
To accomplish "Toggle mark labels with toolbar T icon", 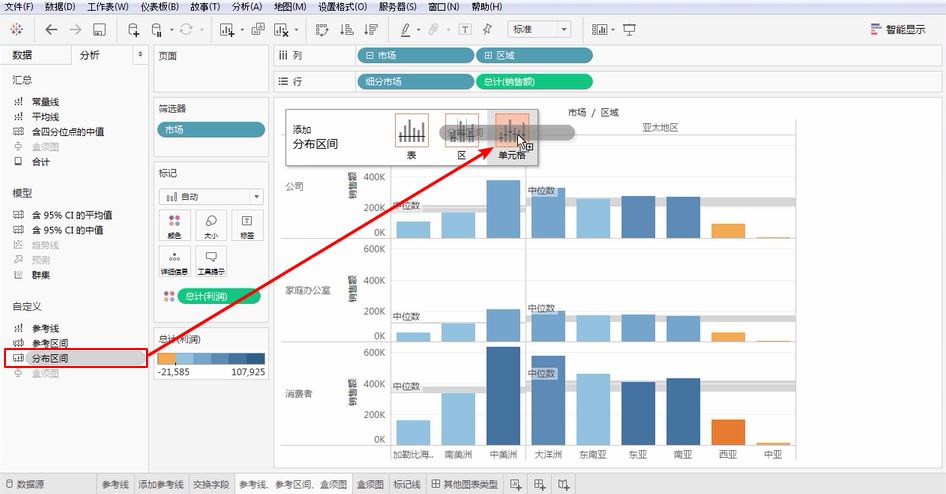I will (x=465, y=30).
